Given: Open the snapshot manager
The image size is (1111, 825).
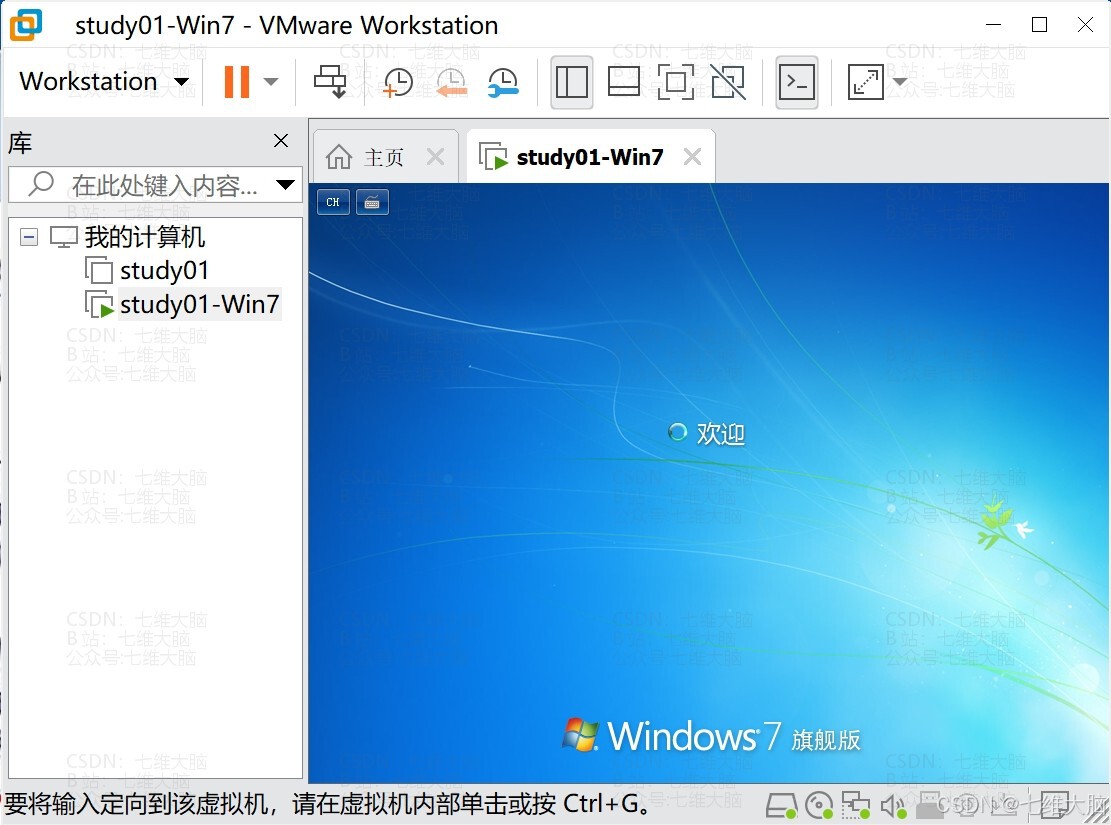Looking at the screenshot, I should [x=504, y=82].
